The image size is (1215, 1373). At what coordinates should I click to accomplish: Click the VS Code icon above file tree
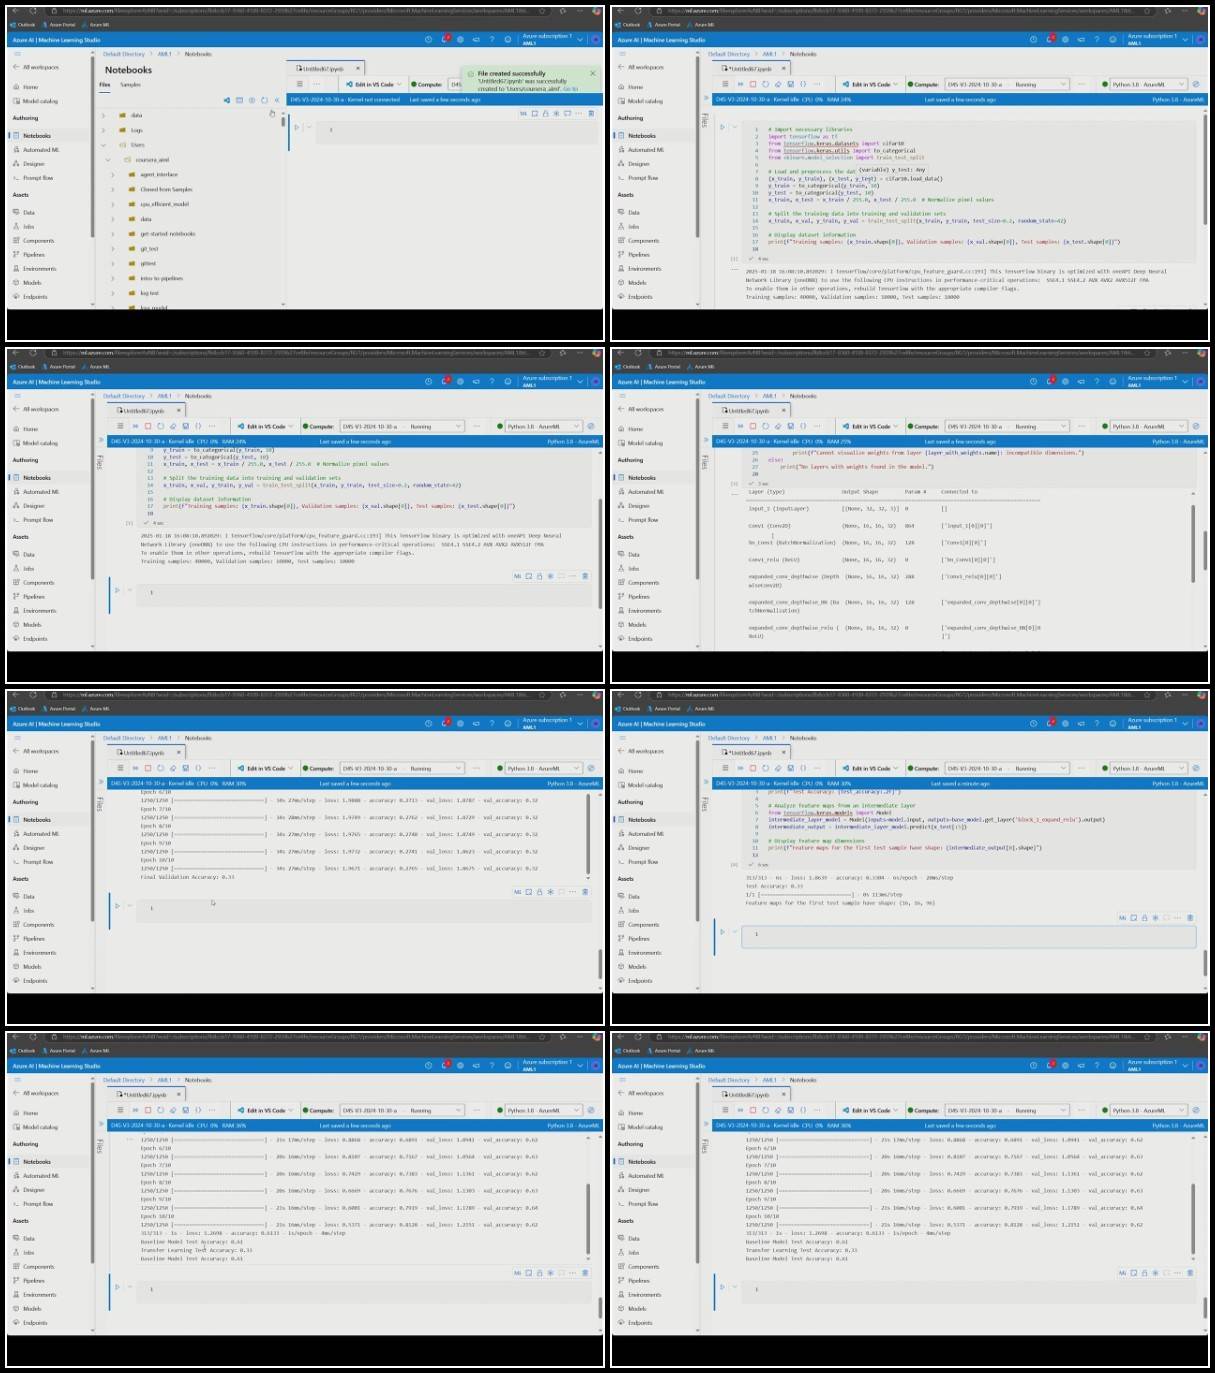click(226, 100)
